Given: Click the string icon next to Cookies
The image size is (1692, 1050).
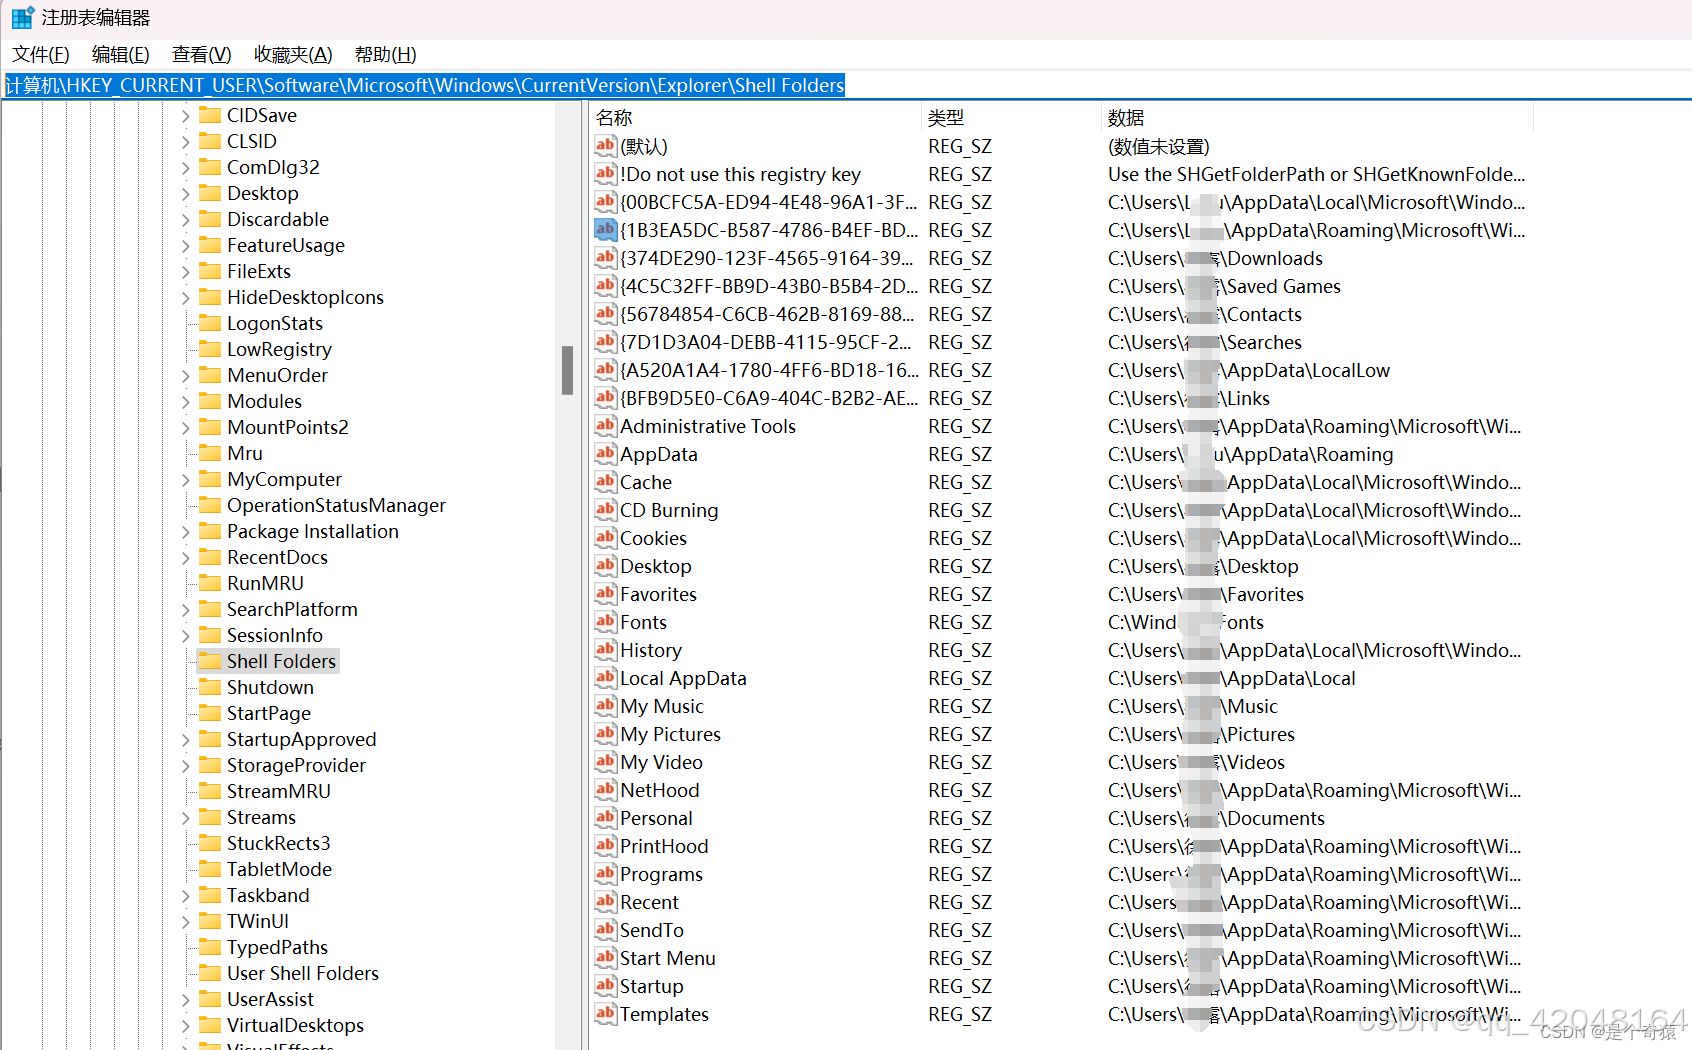Looking at the screenshot, I should pos(605,538).
